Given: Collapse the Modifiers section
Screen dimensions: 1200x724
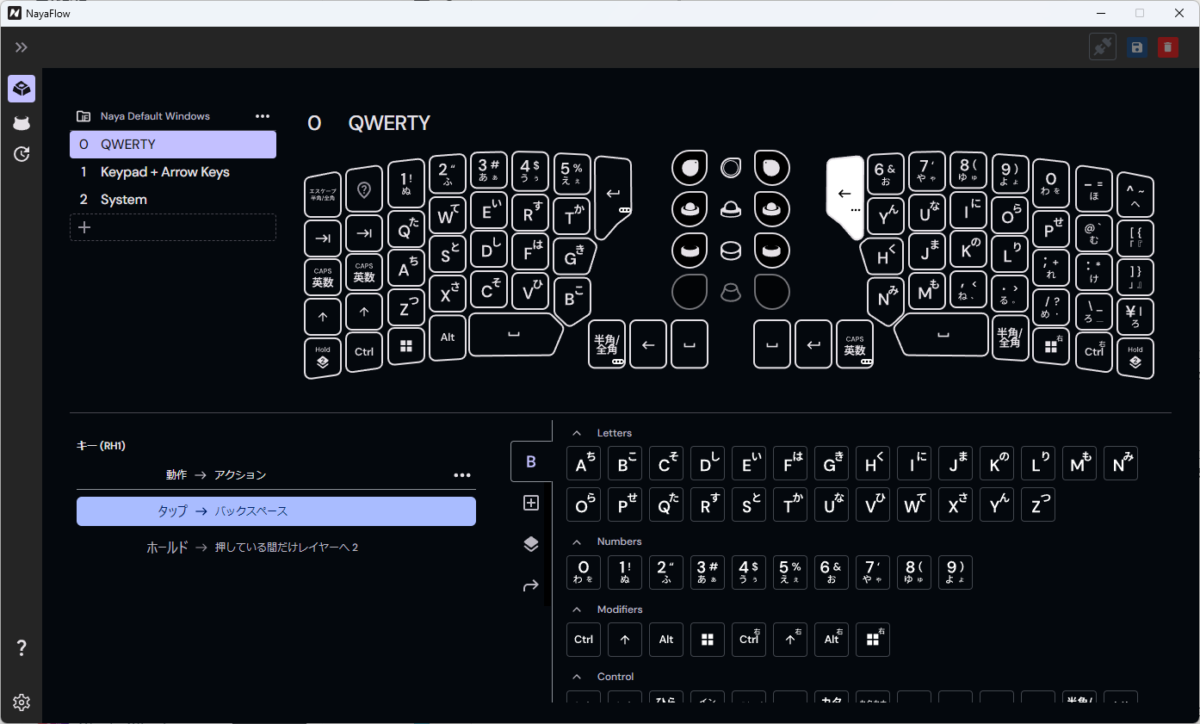Looking at the screenshot, I should click(x=576, y=609).
